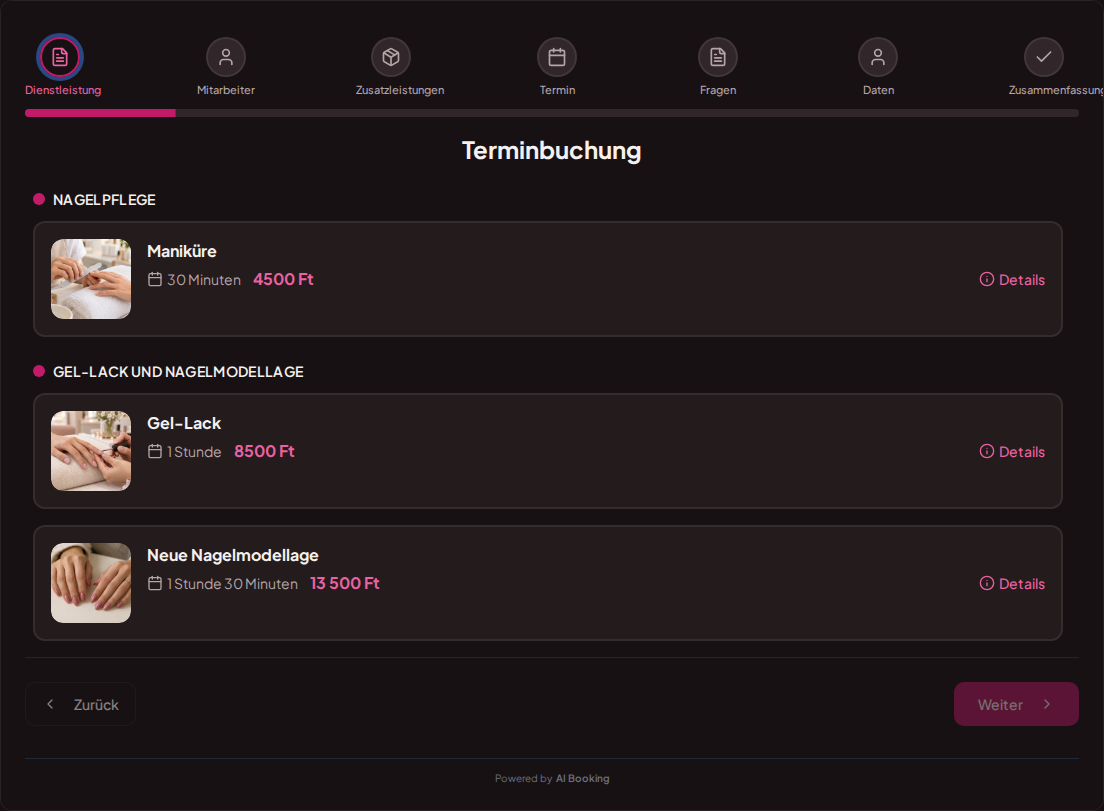Select the Daten step person icon

point(878,57)
